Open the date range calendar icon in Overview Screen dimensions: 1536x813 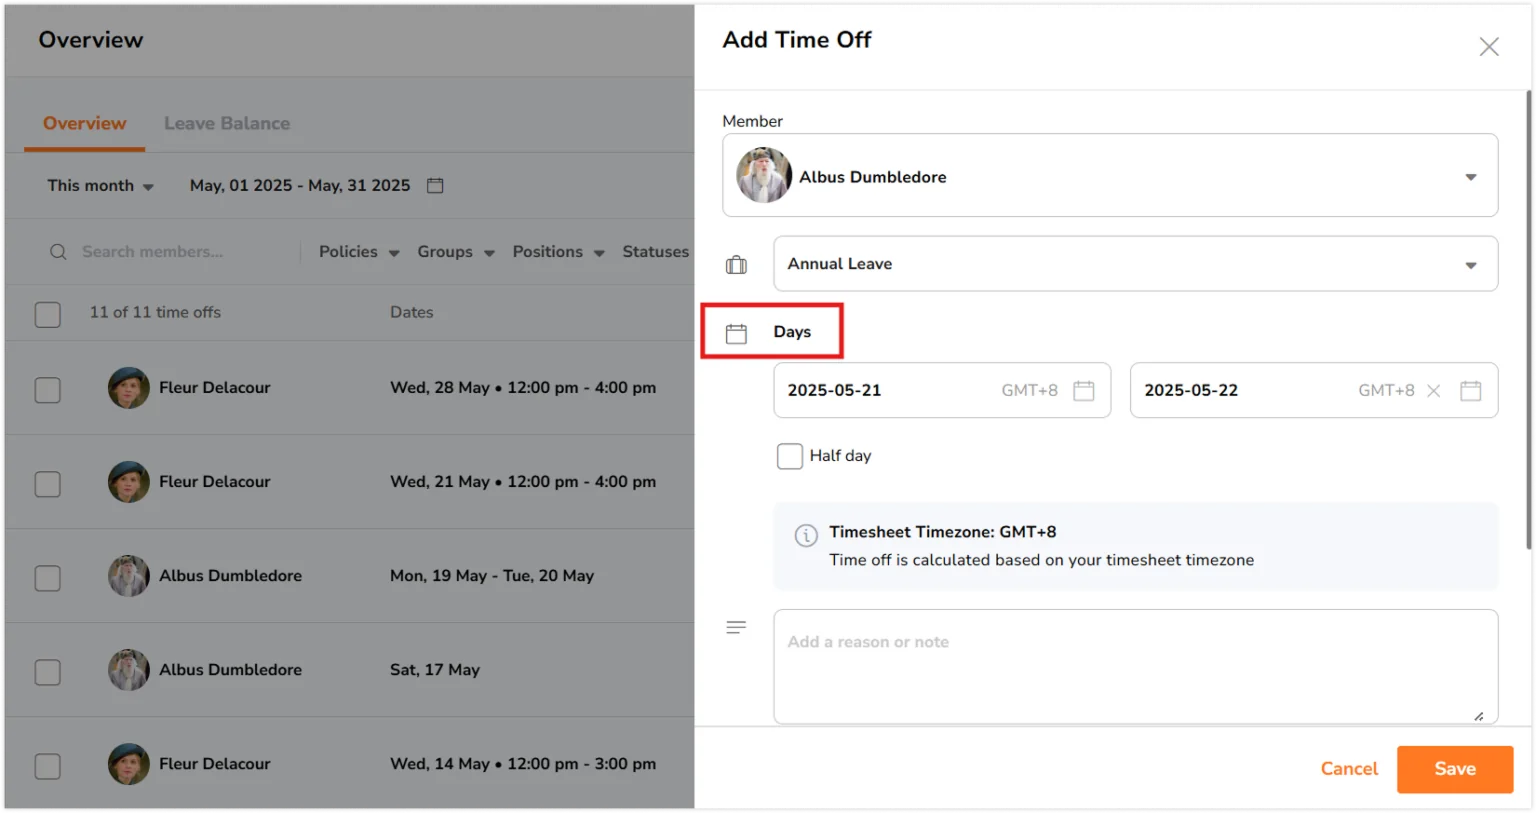435,185
